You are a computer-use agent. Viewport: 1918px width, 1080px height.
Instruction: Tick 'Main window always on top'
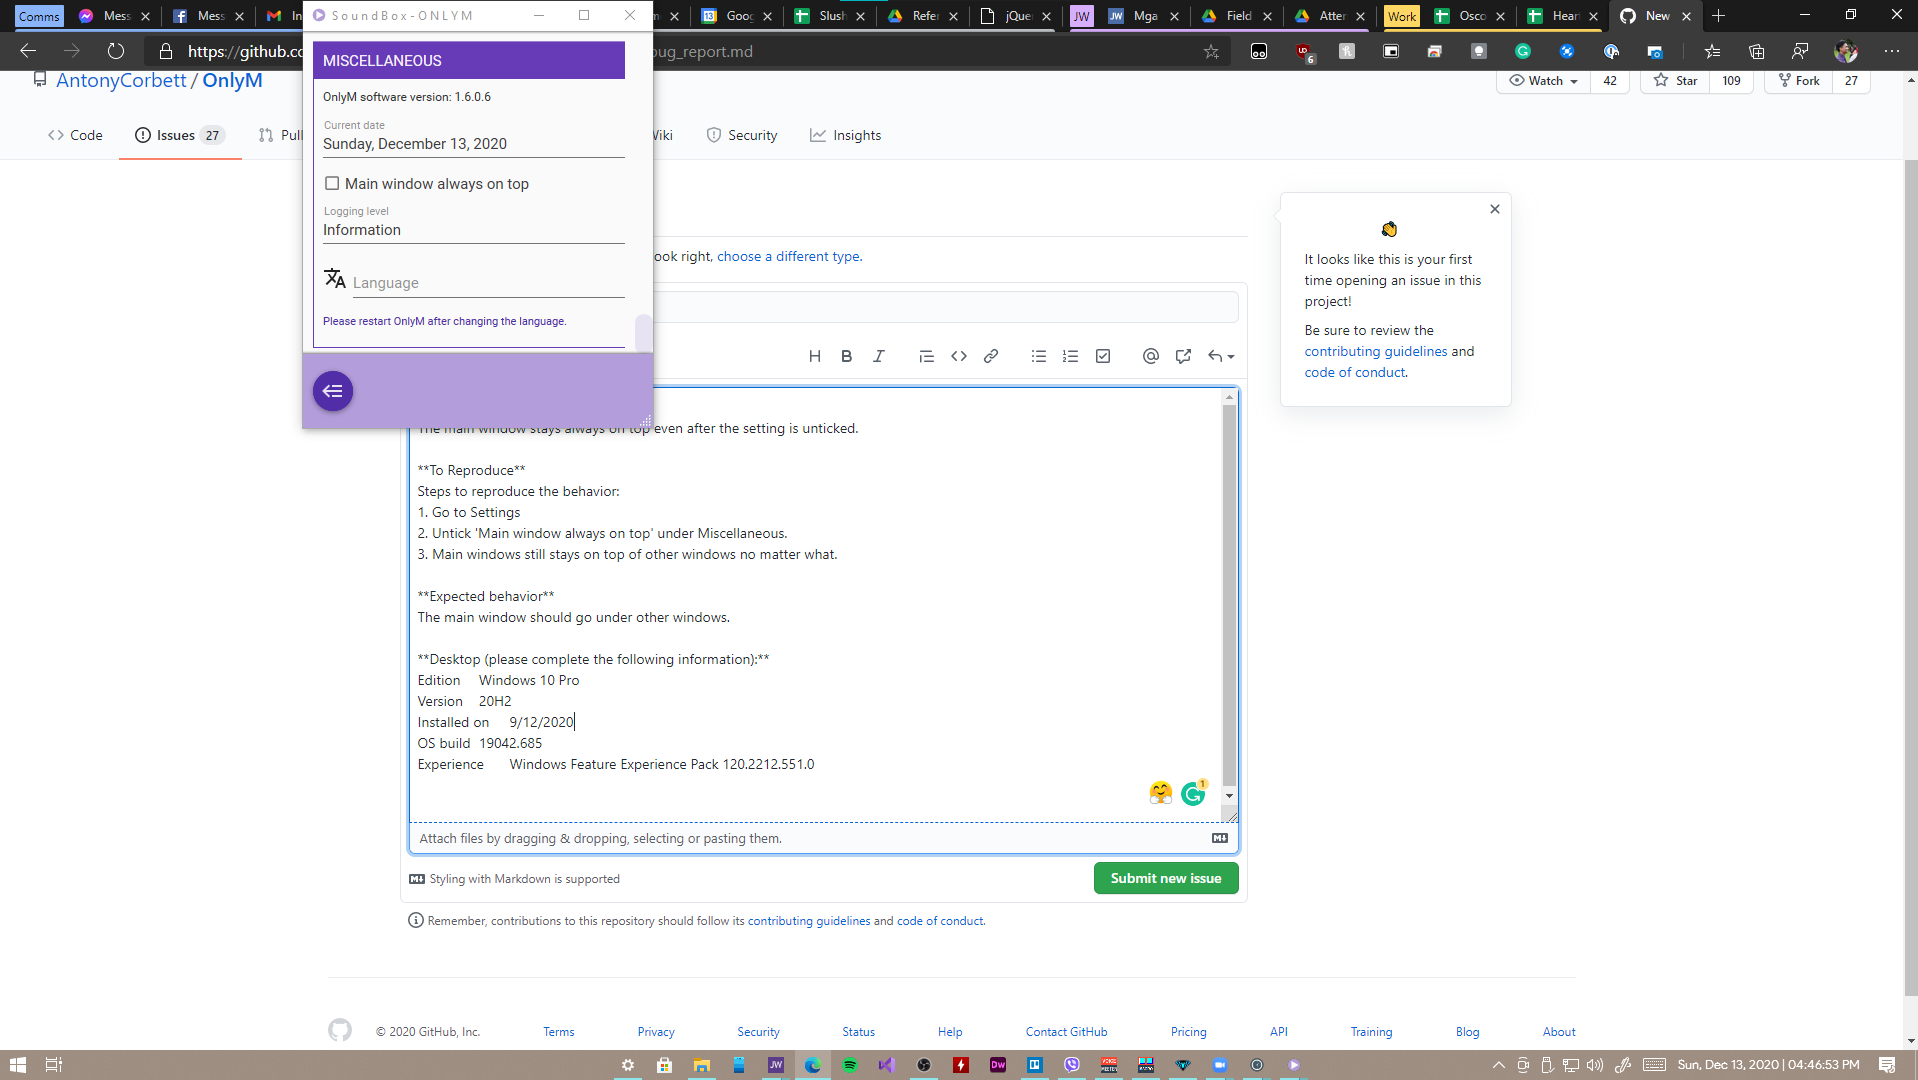(331, 183)
